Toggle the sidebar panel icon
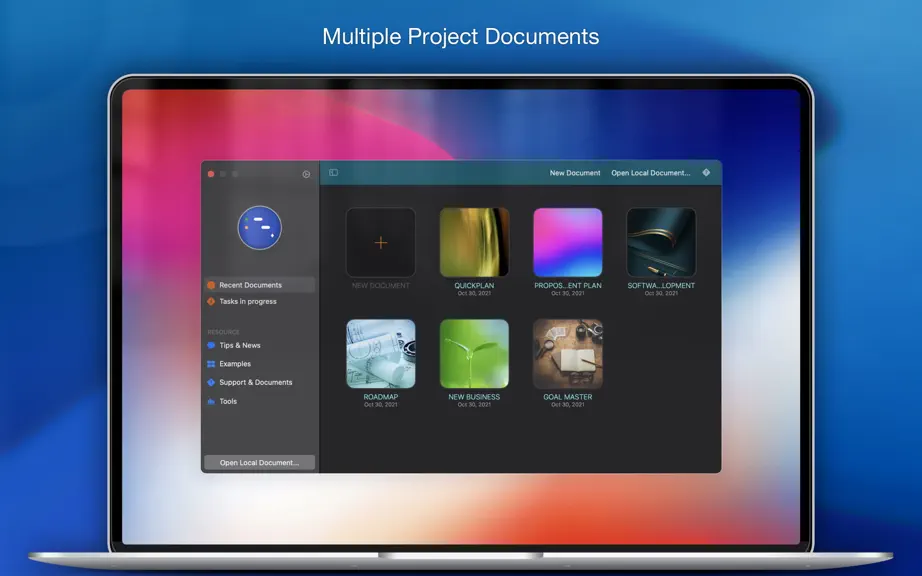The height and width of the screenshot is (576, 922). coord(333,172)
